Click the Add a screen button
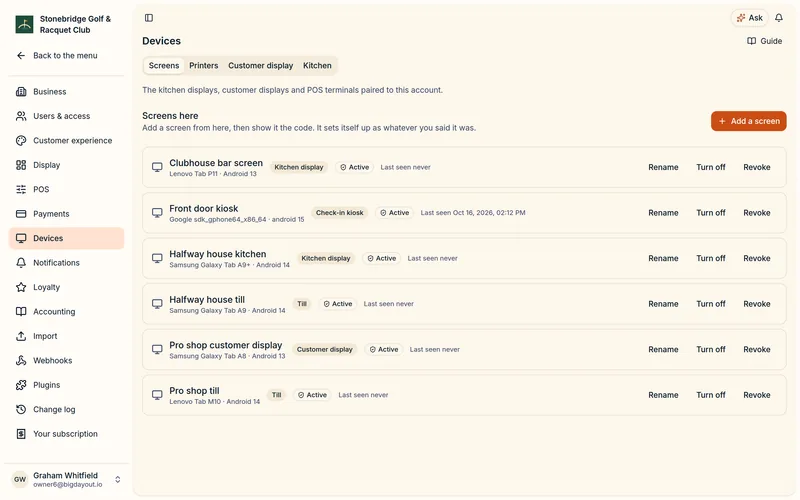Screen dimensions: 800x500 (x=748, y=121)
